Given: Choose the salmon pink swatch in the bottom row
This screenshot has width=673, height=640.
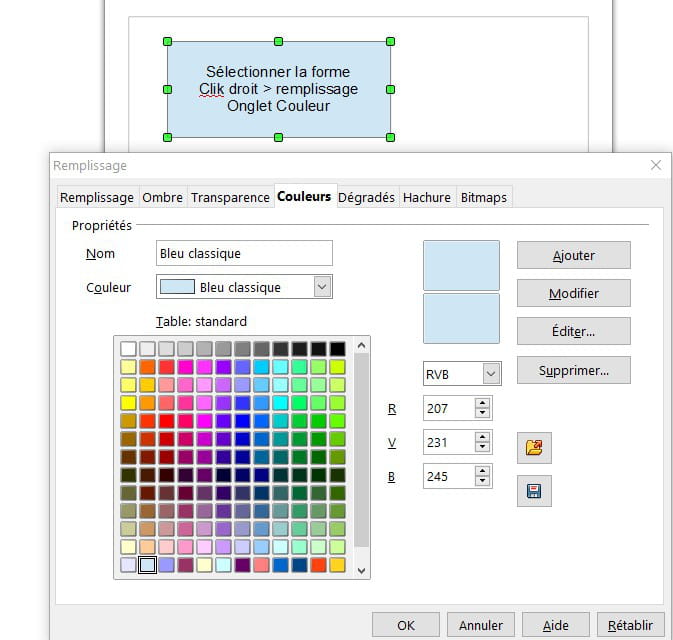Looking at the screenshot, I should point(261,565).
